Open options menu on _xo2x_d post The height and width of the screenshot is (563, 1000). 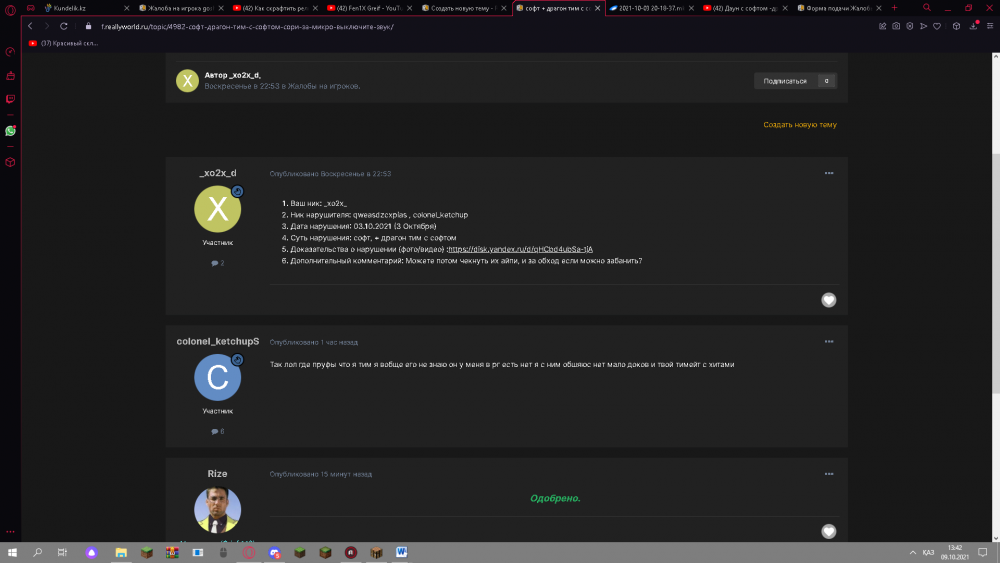point(828,173)
